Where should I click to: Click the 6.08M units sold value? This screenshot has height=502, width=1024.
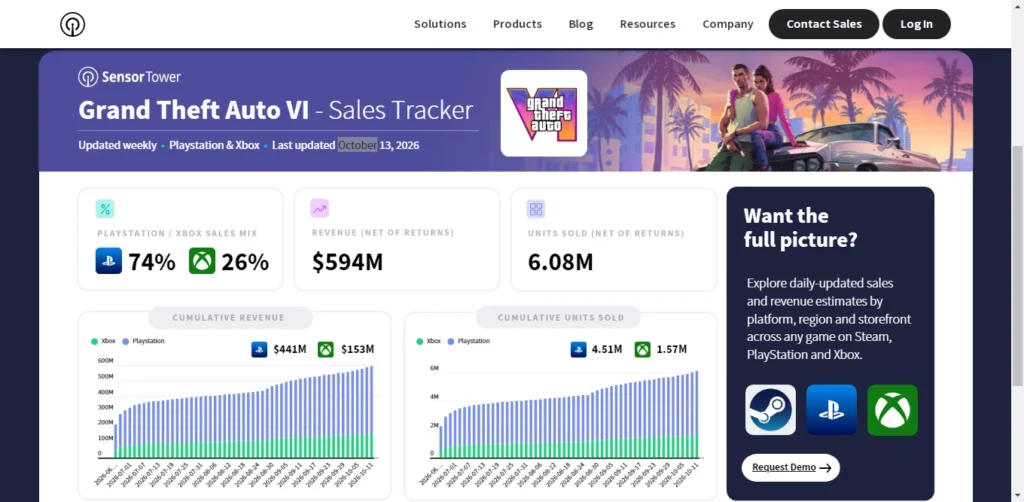tap(560, 262)
